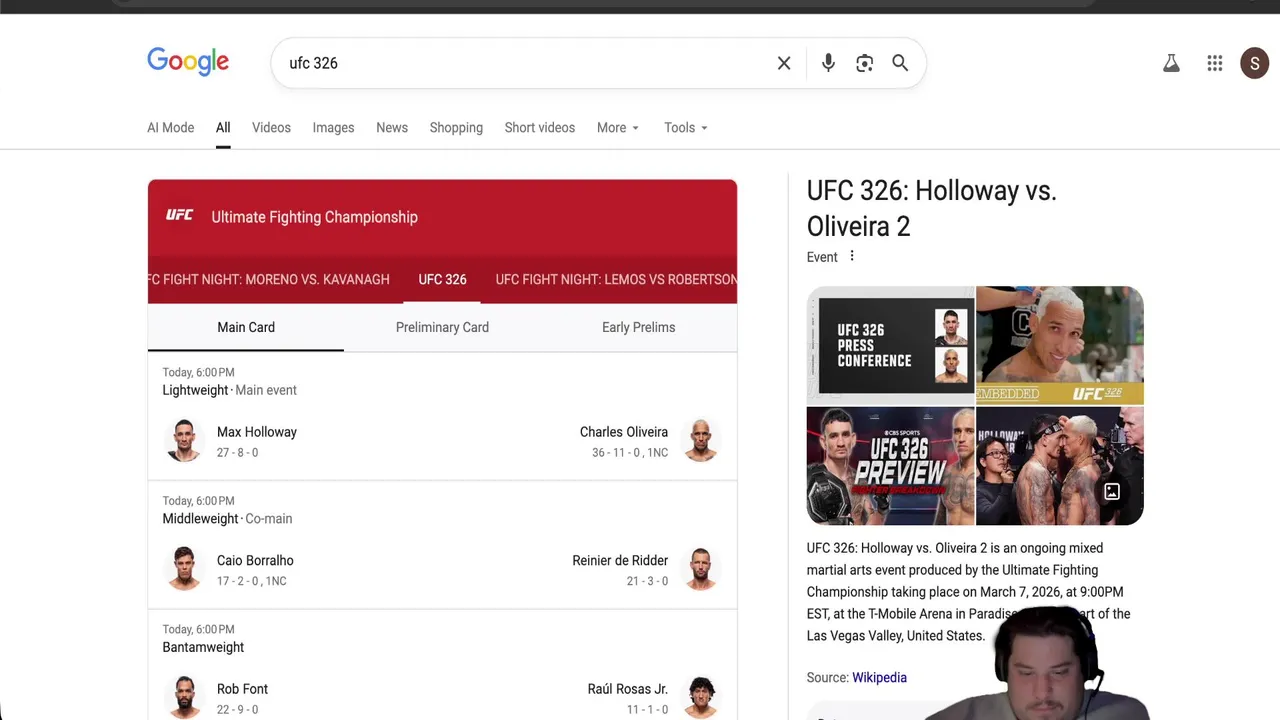Viewport: 1280px width, 720px height.
Task: Click Charles Oliveira's name
Action: point(624,432)
